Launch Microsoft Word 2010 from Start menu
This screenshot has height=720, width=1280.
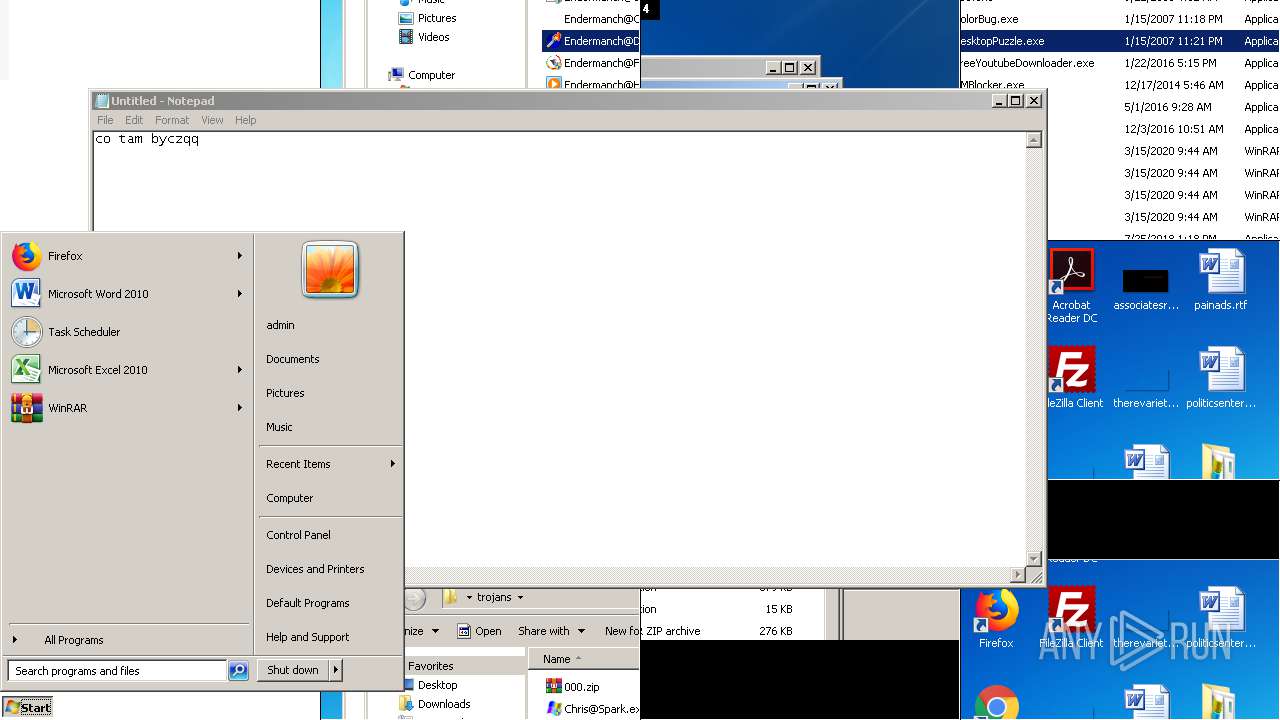[127, 294]
